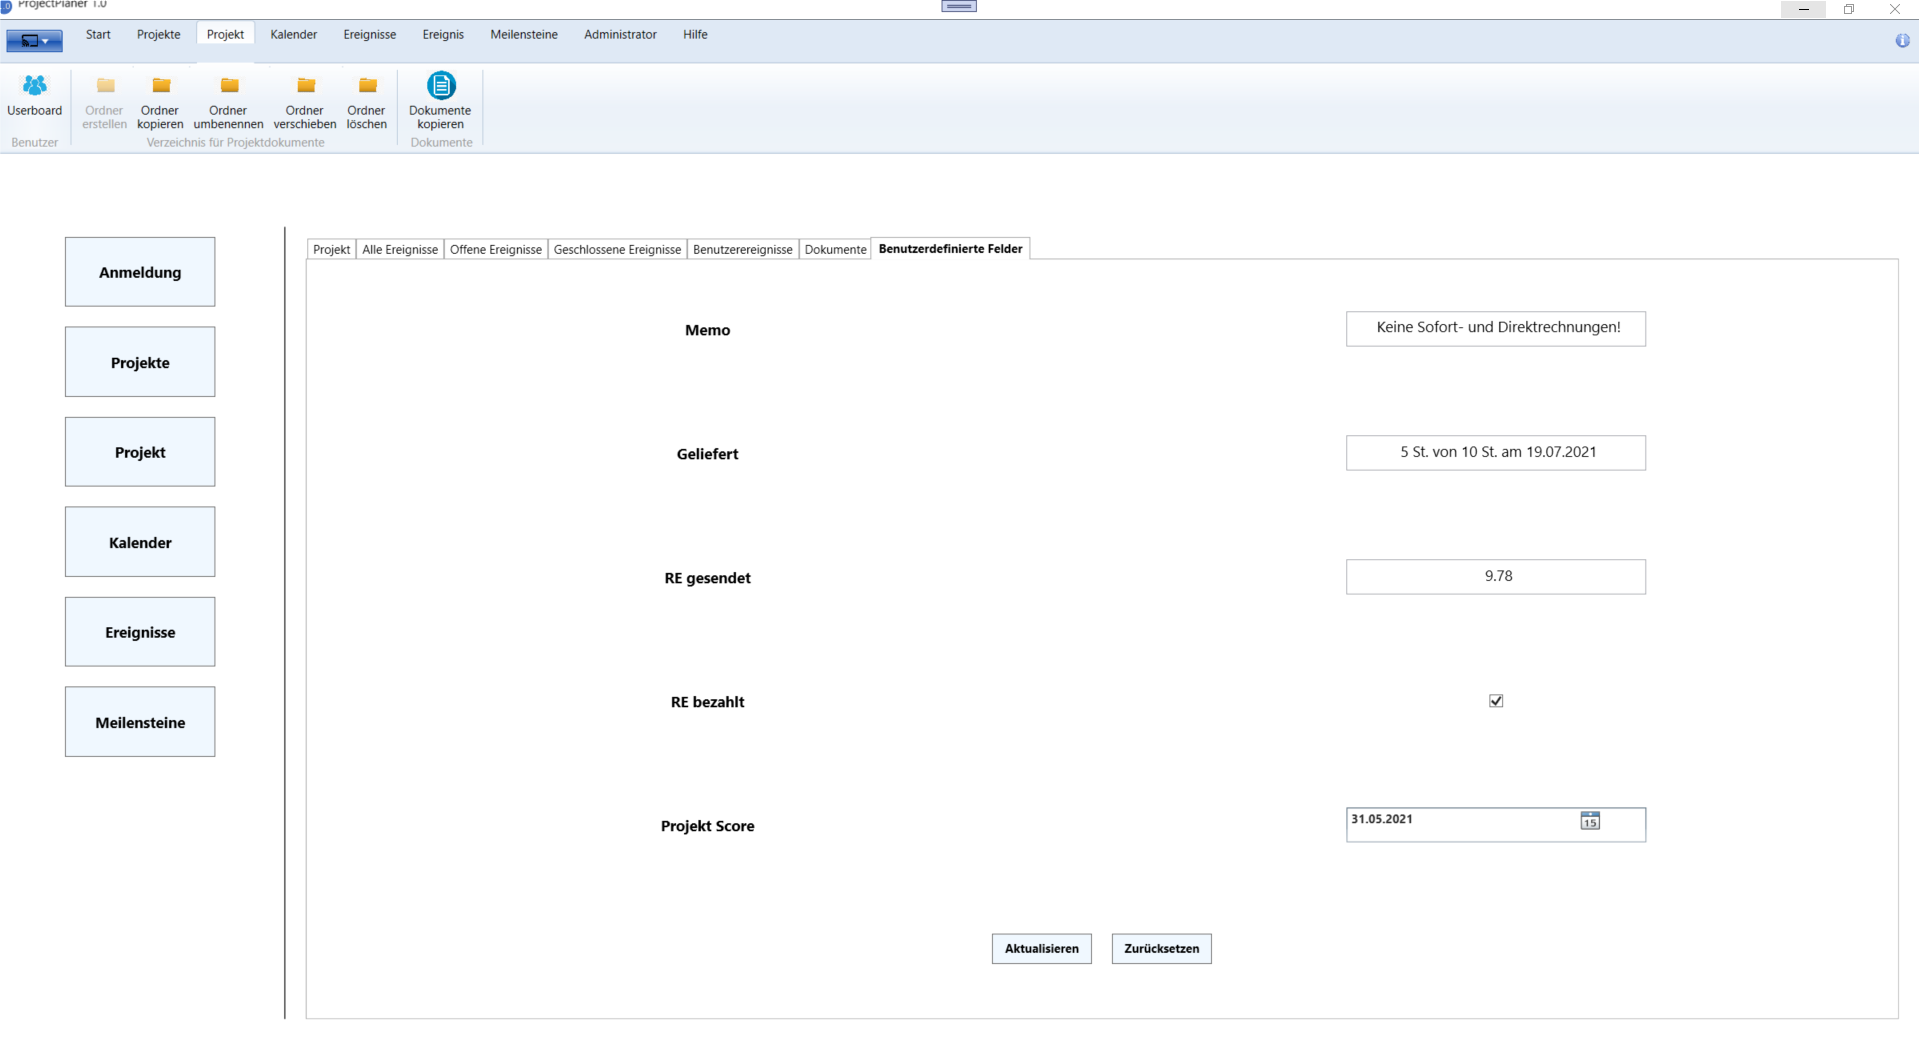Screen dimensions: 1919x1038
Task: Select Benutzerdefinierte Felder tab
Action: 951,248
